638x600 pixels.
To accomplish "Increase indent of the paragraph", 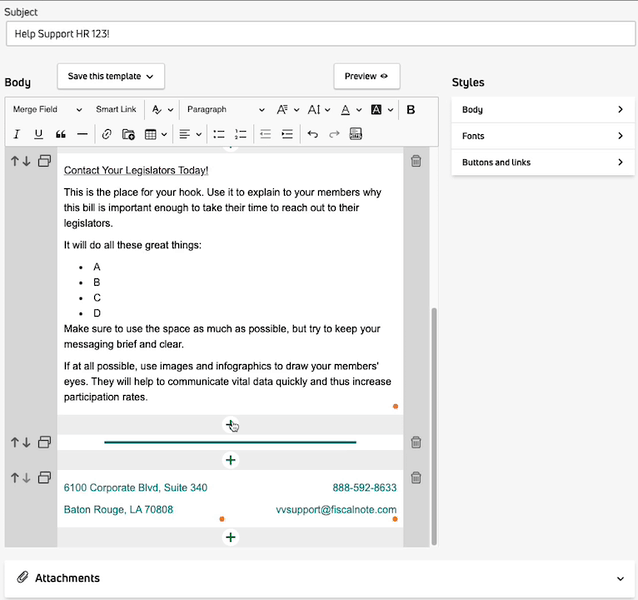I will (x=287, y=134).
